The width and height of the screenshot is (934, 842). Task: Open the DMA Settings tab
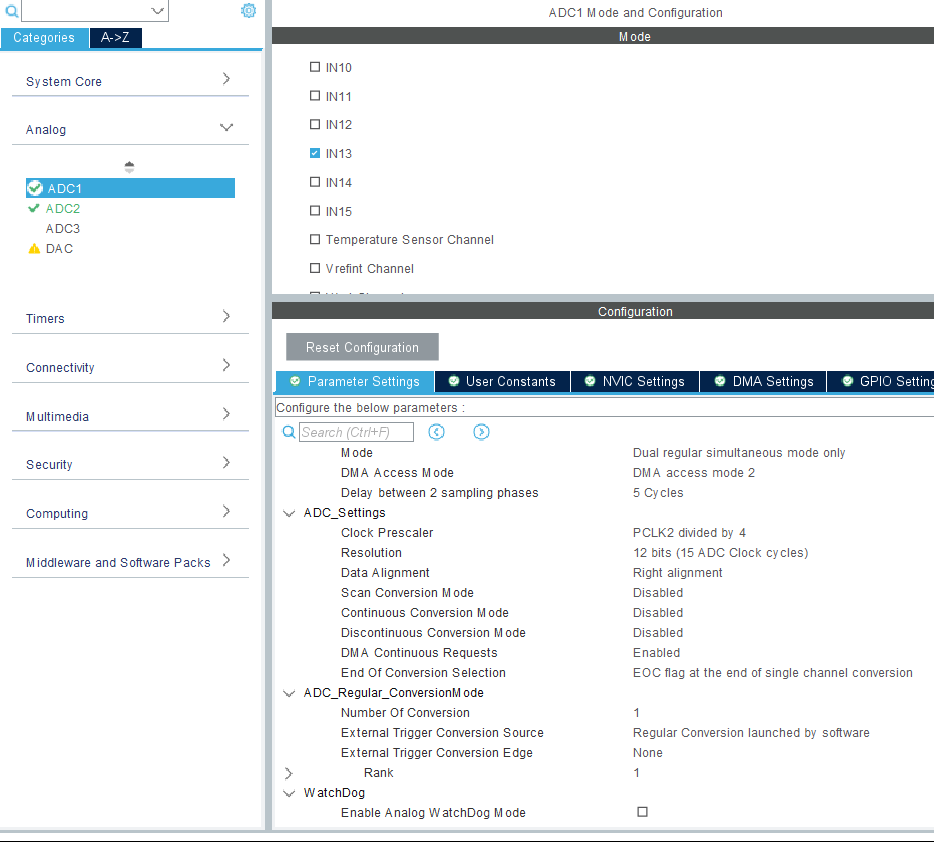(x=764, y=382)
